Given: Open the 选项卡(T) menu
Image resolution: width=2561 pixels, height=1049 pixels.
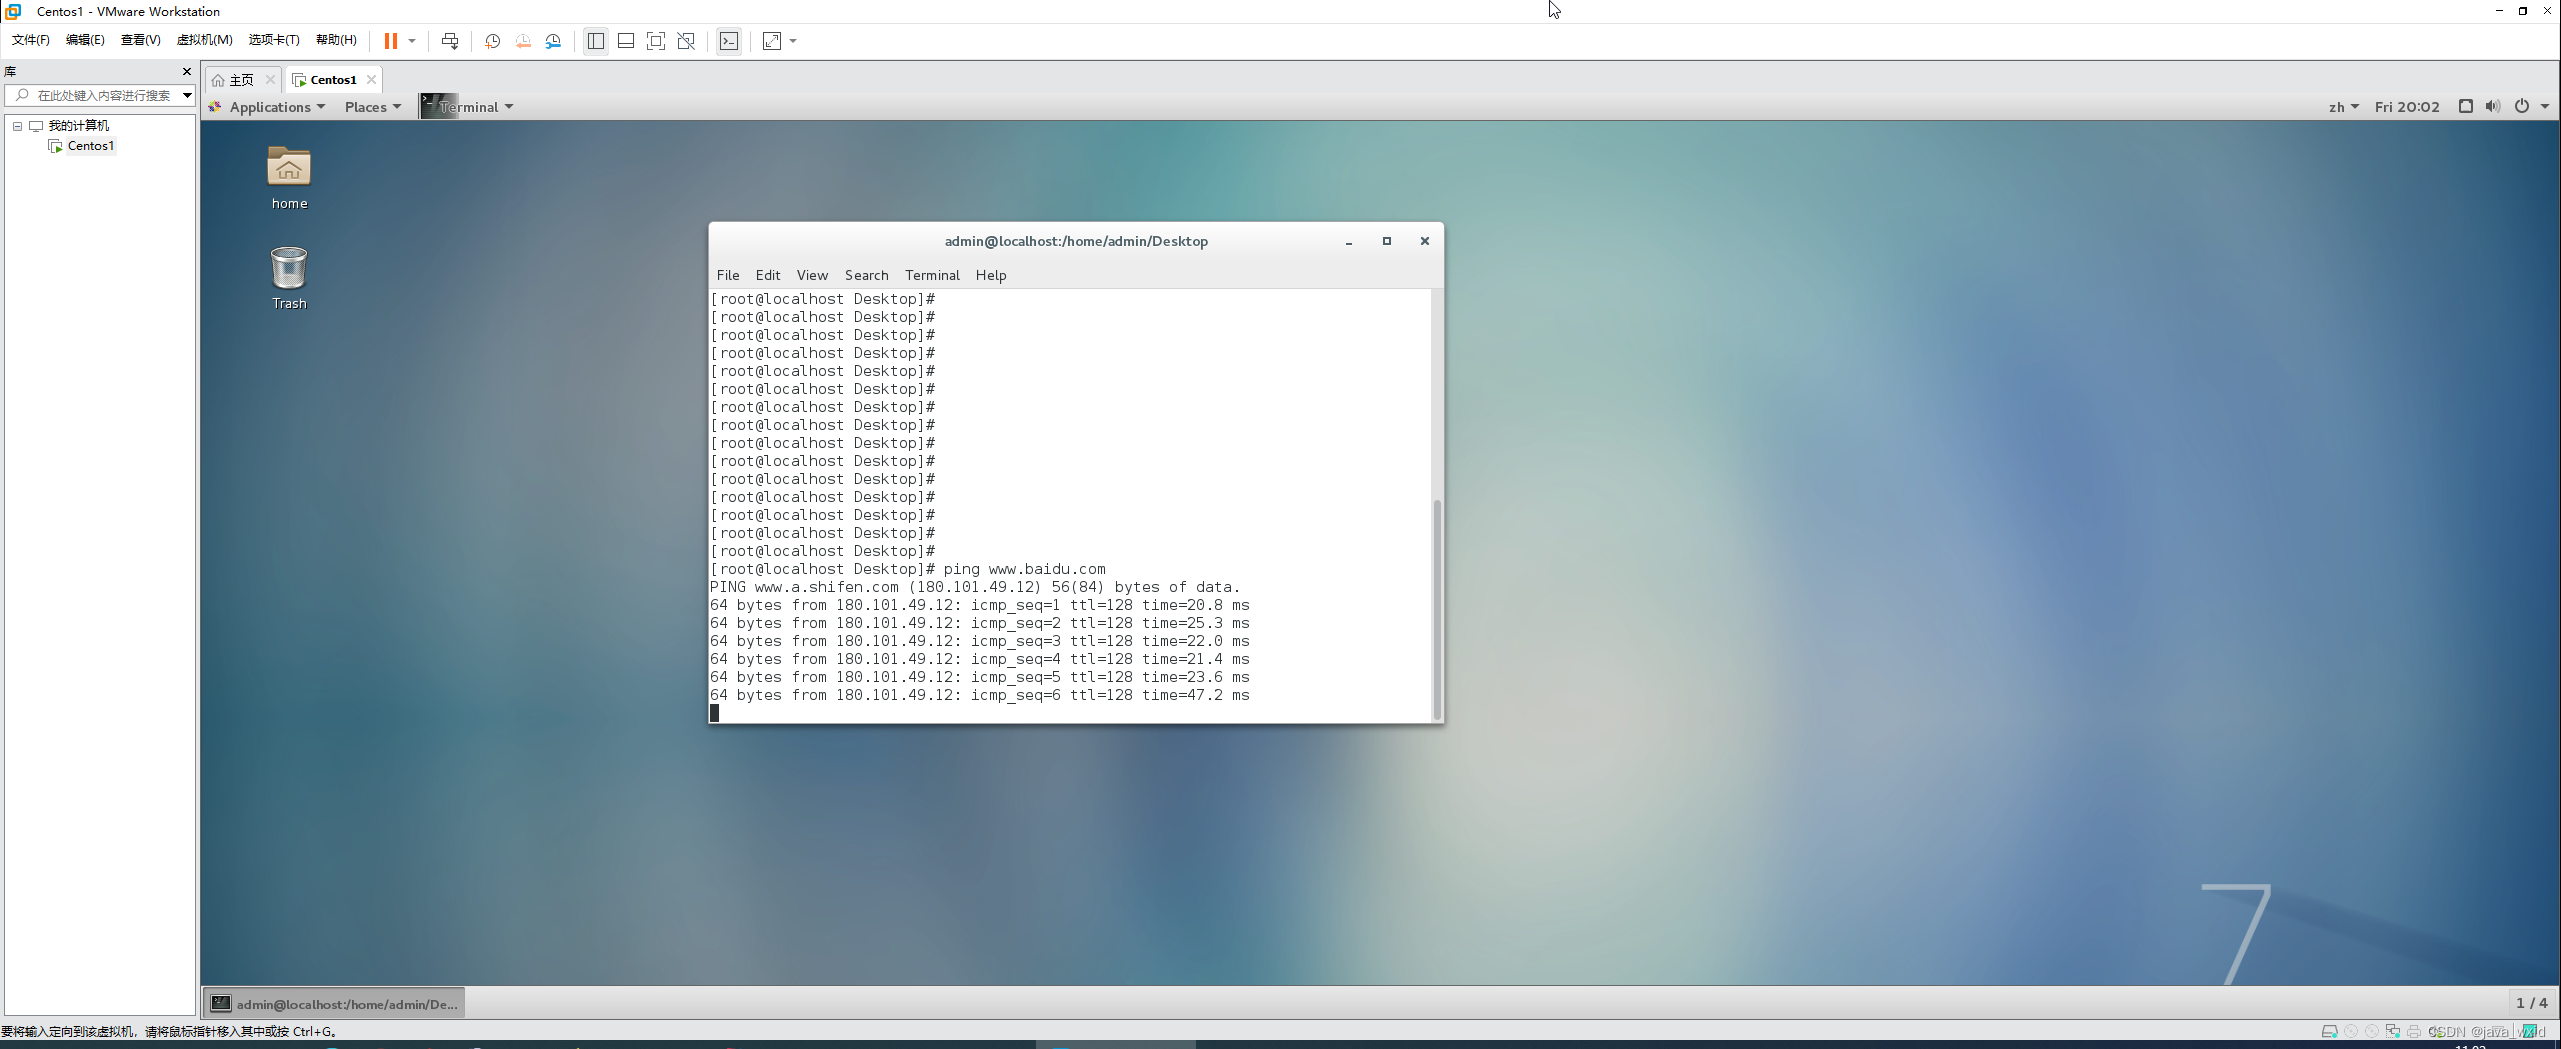Looking at the screenshot, I should point(274,40).
